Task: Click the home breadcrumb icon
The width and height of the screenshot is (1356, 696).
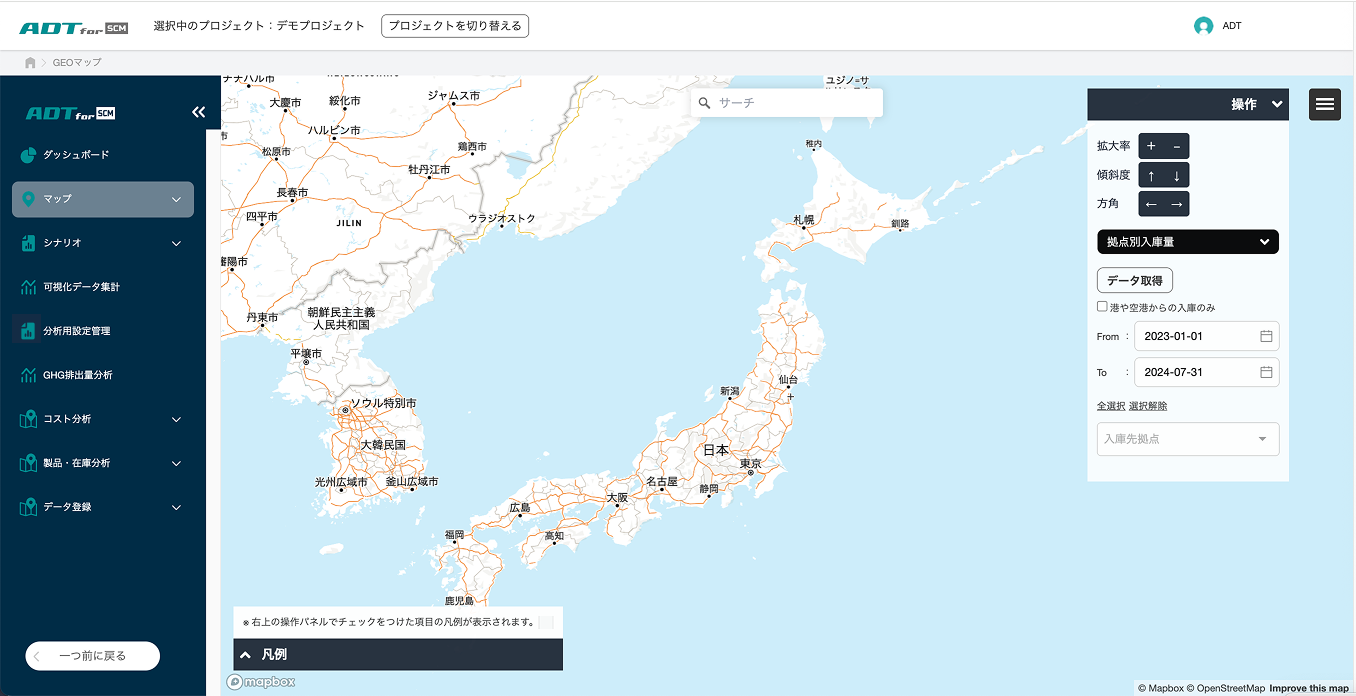Action: point(30,63)
